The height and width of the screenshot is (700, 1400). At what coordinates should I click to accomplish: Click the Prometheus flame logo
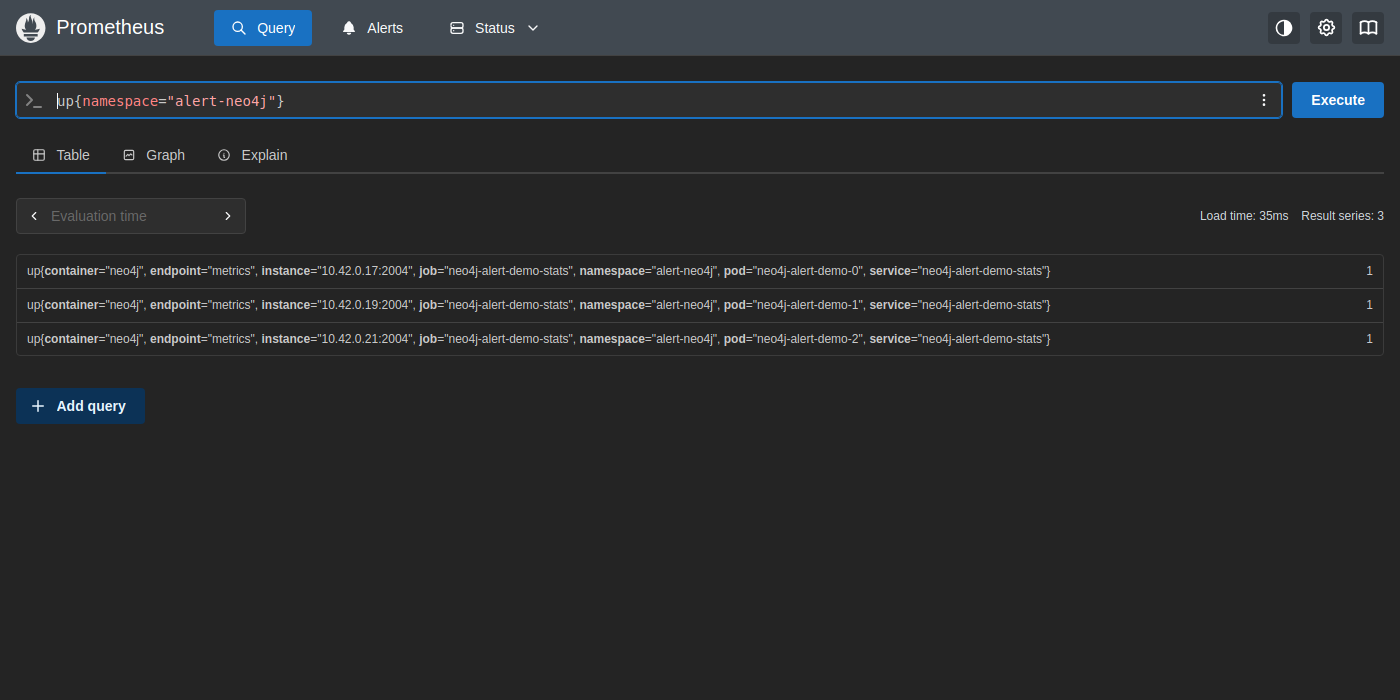click(x=31, y=28)
